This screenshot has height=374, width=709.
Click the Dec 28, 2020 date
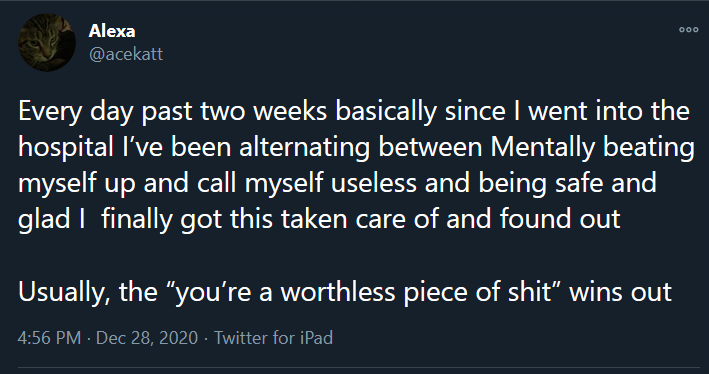coord(147,338)
